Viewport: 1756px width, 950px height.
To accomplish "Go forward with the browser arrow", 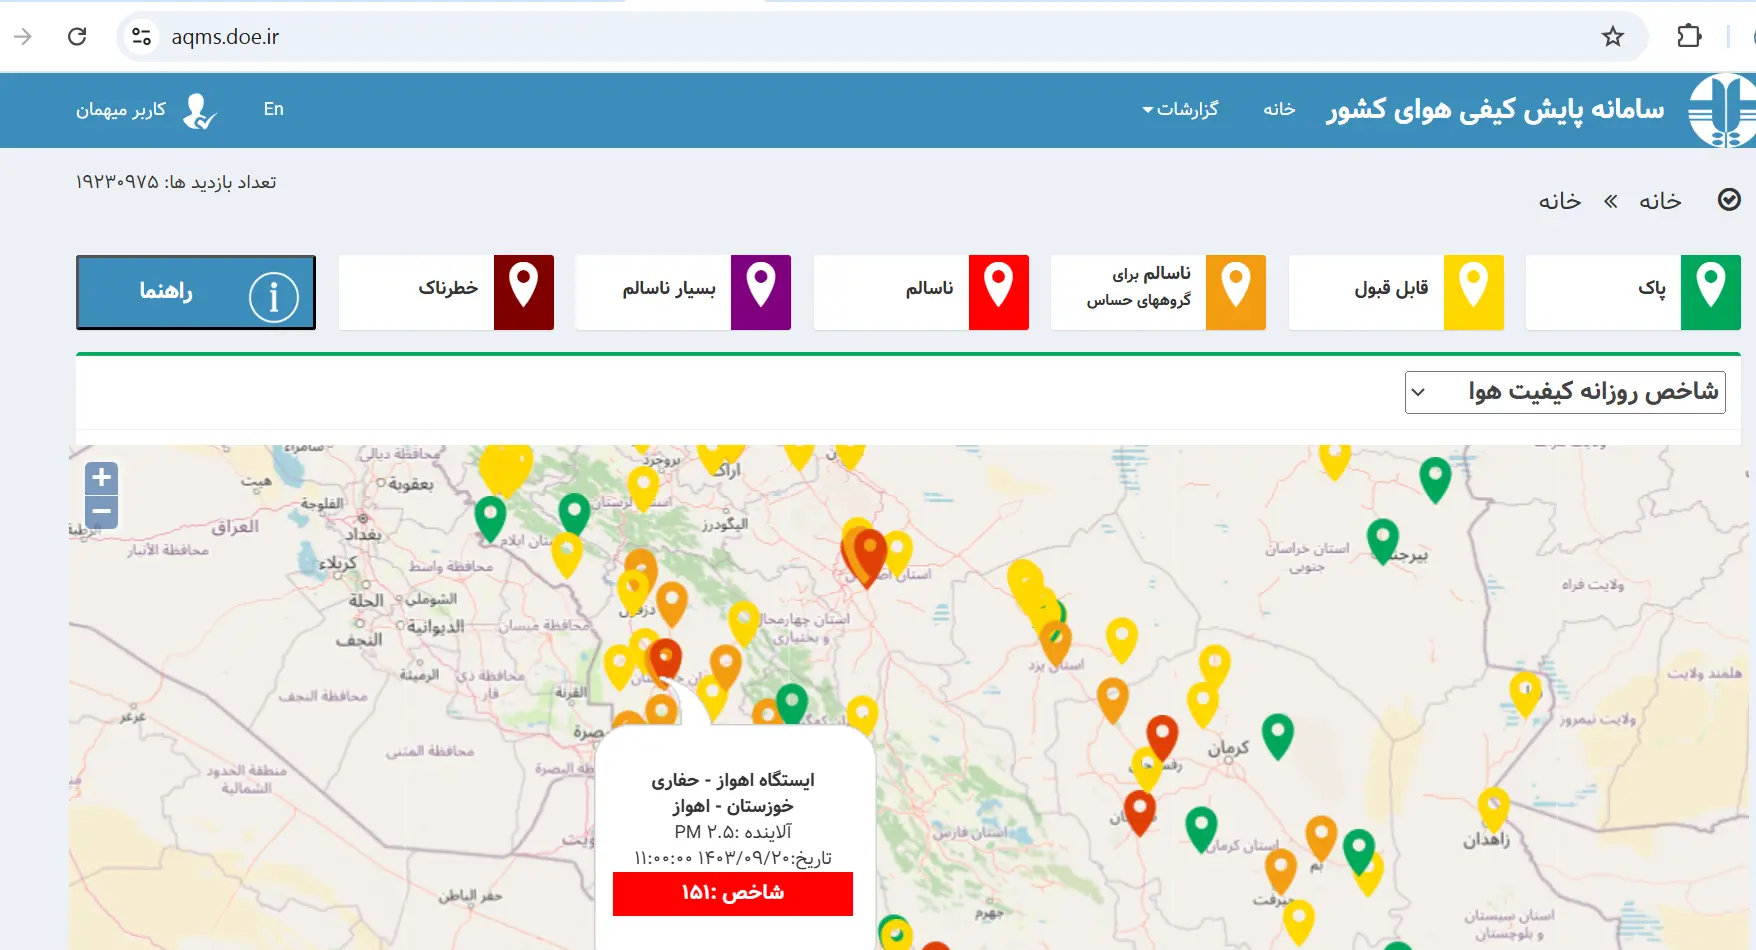I will (23, 37).
